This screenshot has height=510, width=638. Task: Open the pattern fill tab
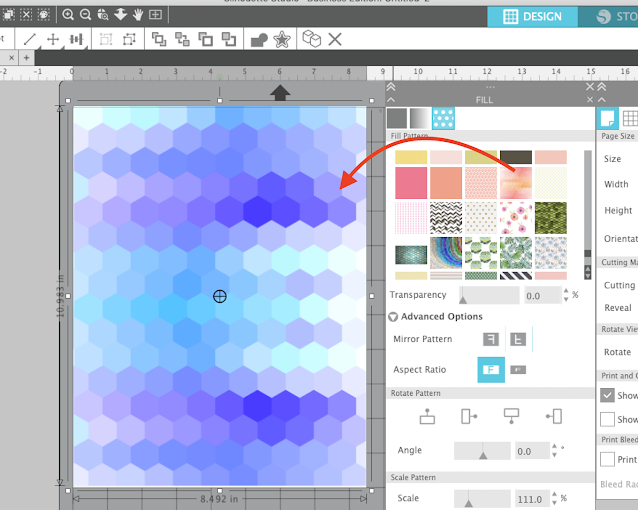(443, 118)
